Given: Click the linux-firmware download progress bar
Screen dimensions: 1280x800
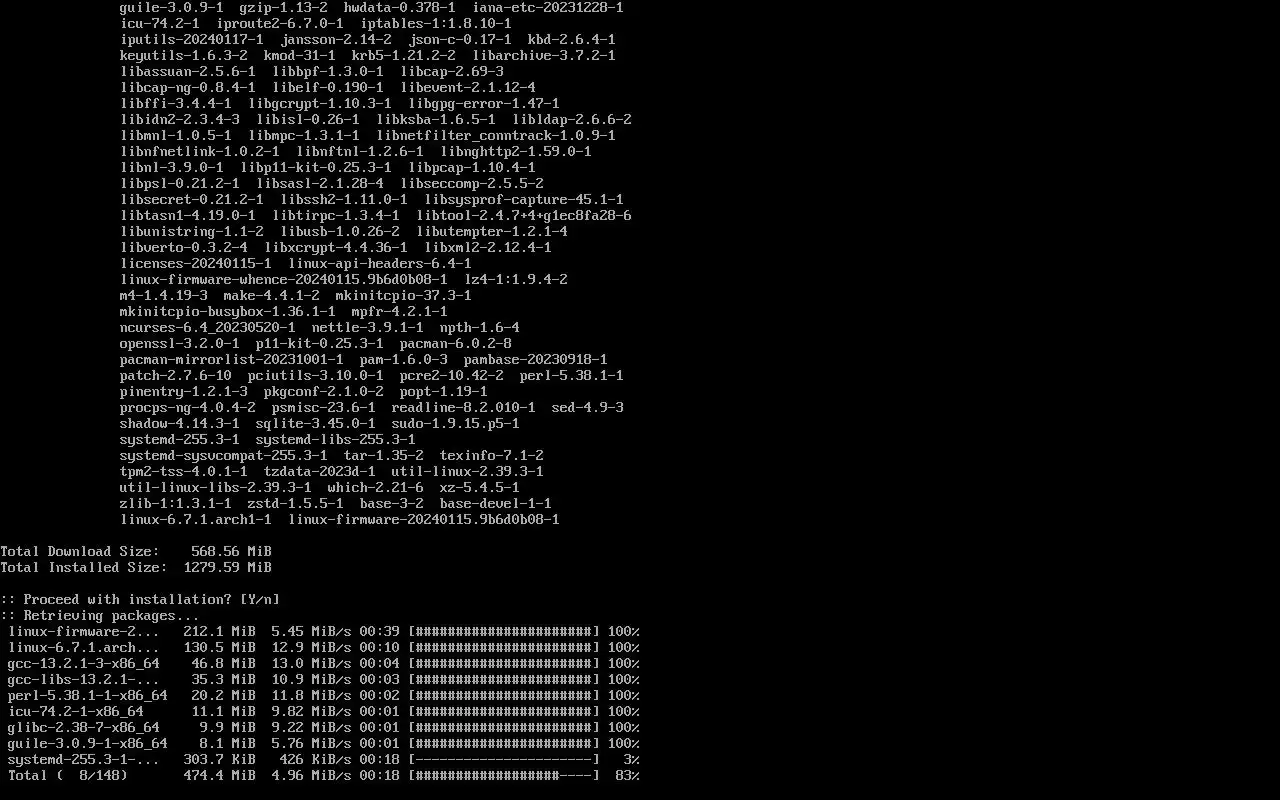Looking at the screenshot, I should [x=504, y=632].
